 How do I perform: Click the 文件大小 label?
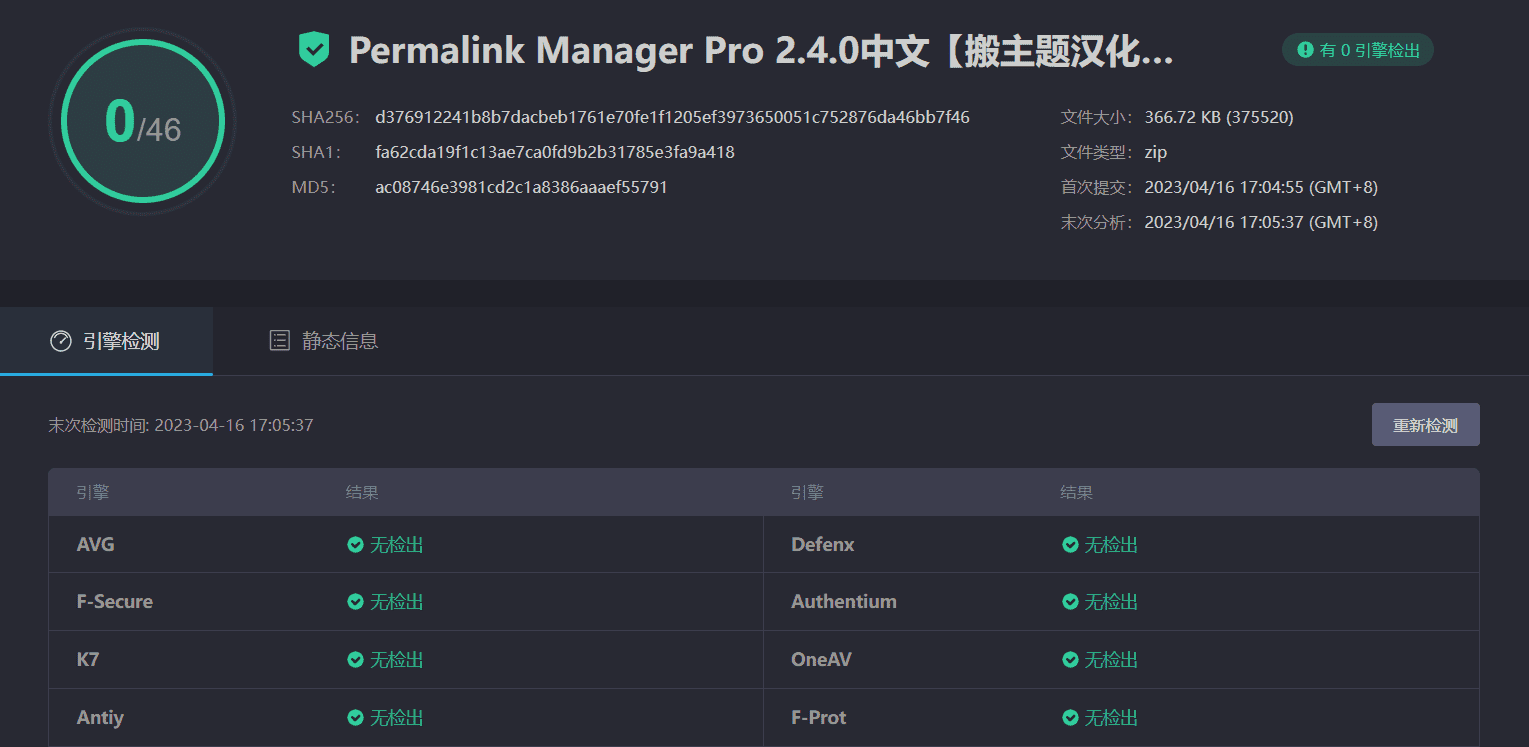[x=1097, y=118]
